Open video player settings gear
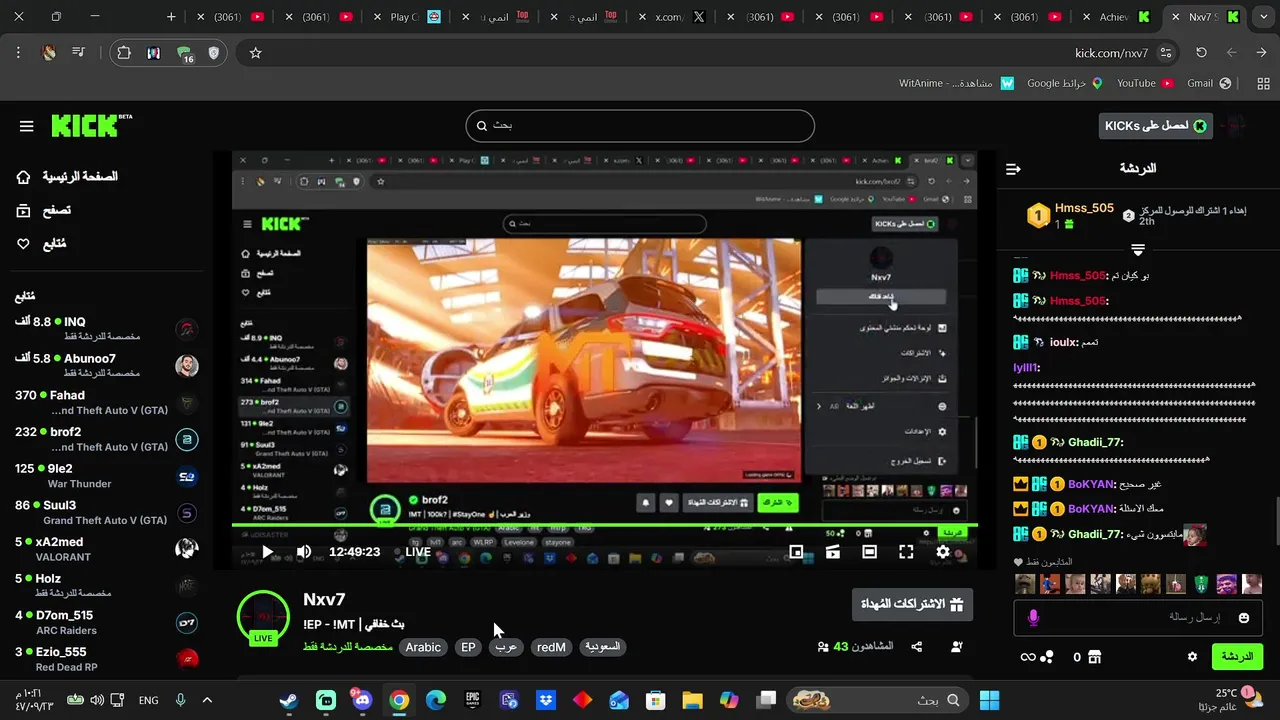 [943, 552]
